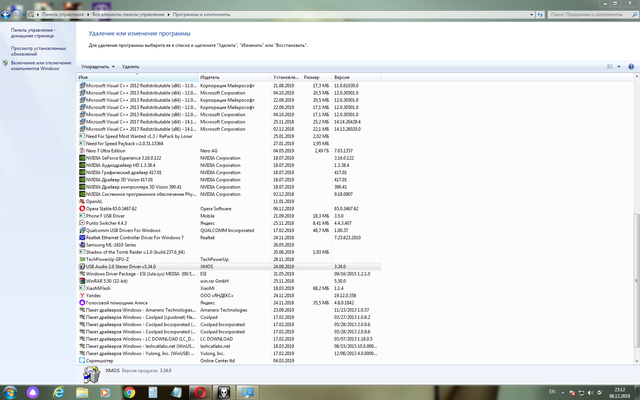Show hidden system tray icons

point(563,393)
